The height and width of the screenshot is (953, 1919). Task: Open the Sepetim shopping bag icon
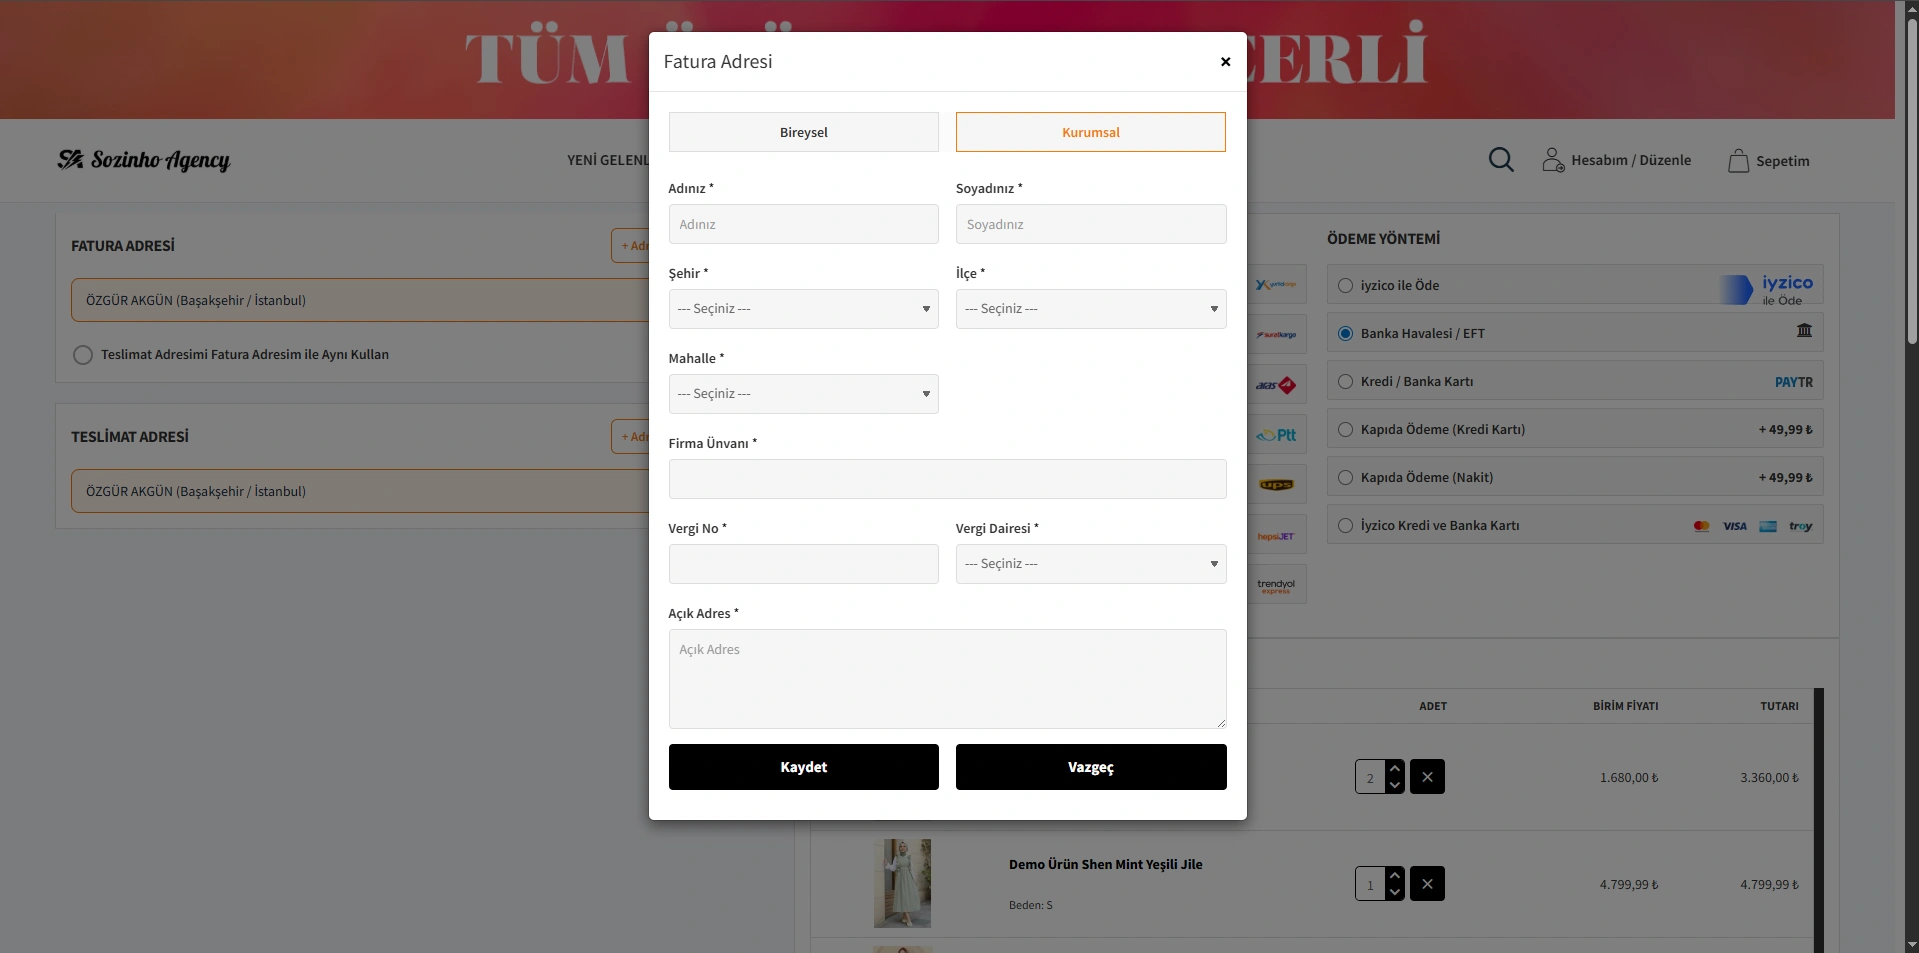click(1738, 161)
